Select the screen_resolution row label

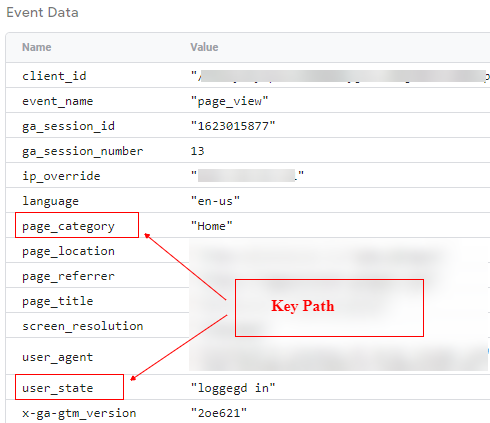coord(83,326)
